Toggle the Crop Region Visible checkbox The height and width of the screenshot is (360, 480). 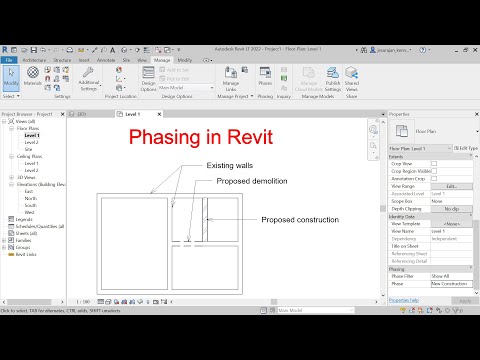coord(434,171)
